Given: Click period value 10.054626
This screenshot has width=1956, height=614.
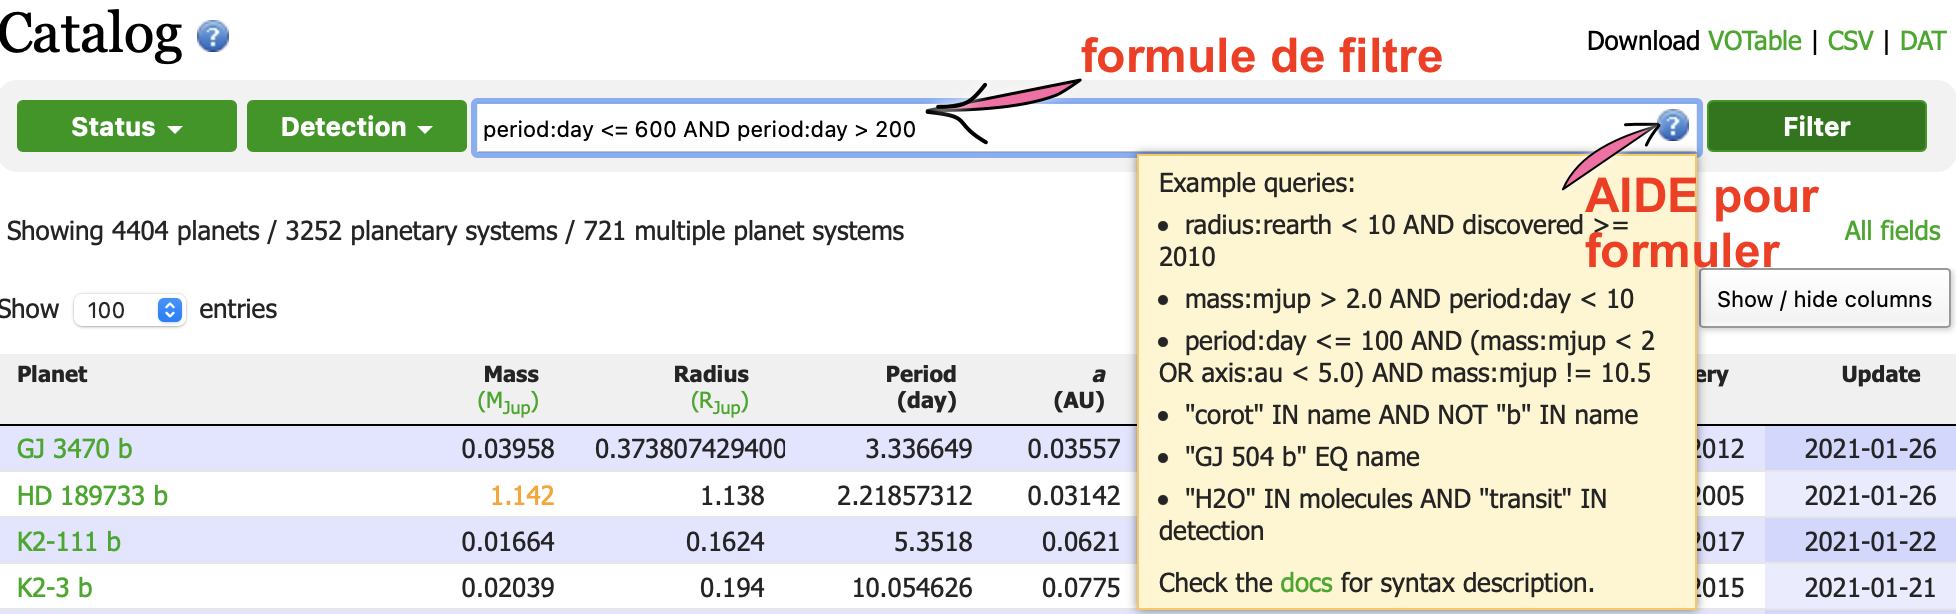Looking at the screenshot, I should coord(912,588).
